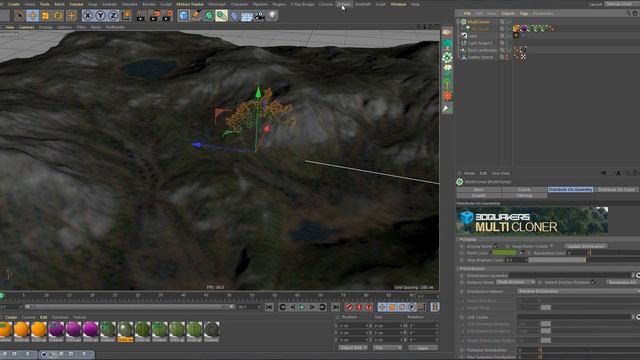Open the Filtering tab
640x360 pixels.
point(524,196)
